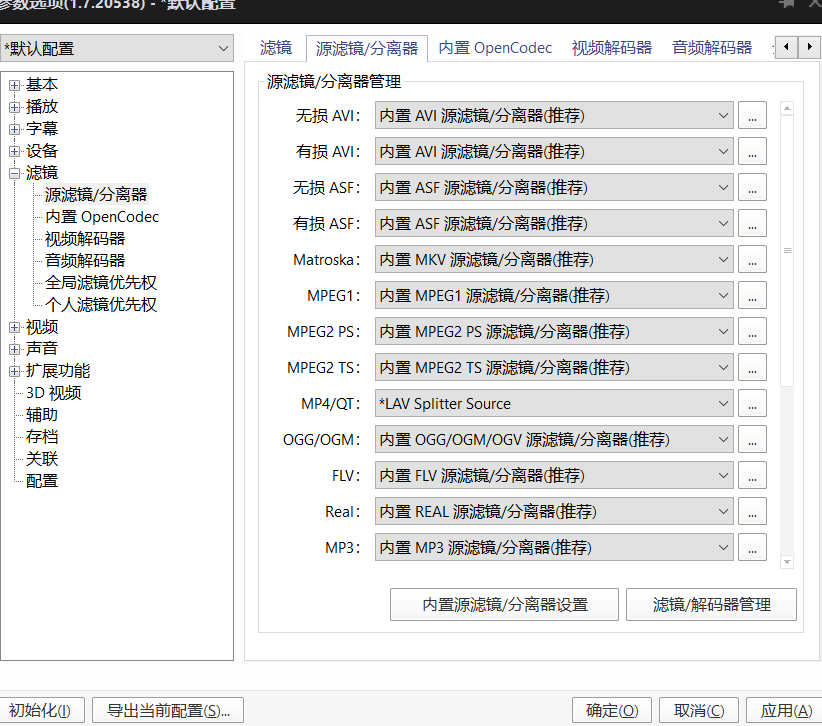Open the MPEG2 PS splitter dropdown
This screenshot has height=726, width=822.
(x=554, y=331)
